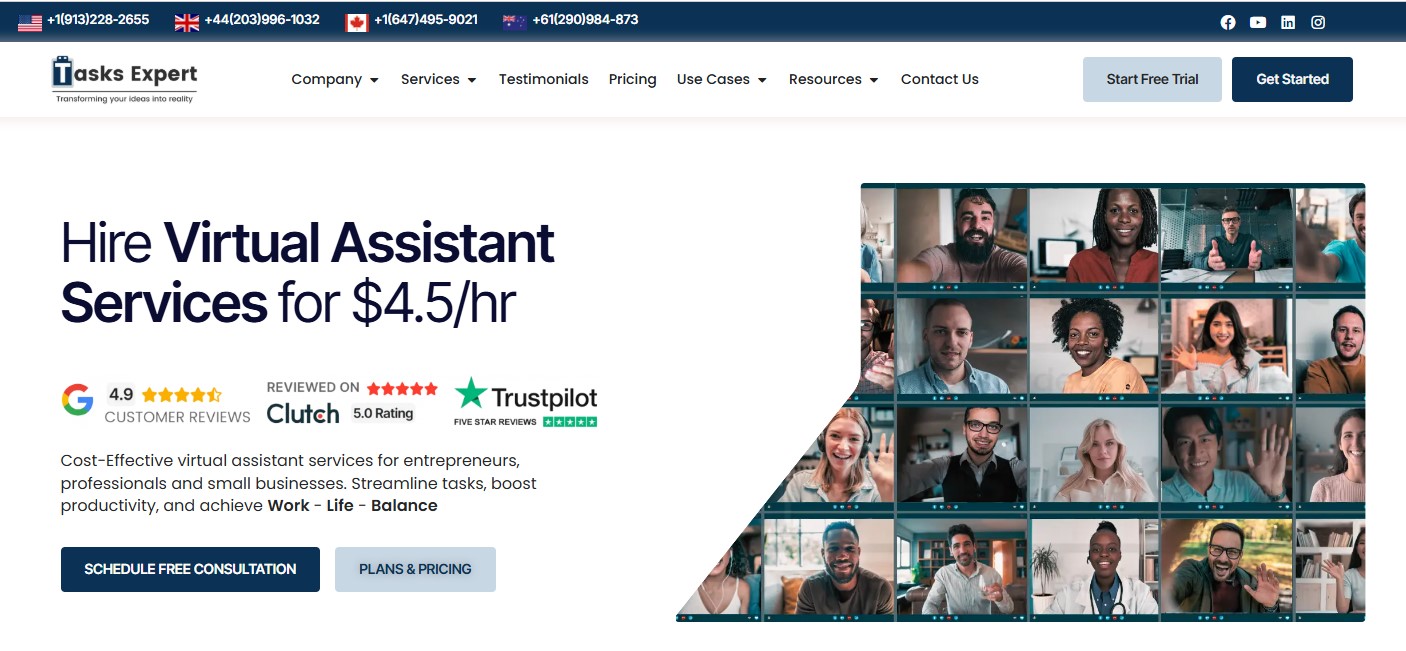Click the Tasks Expert logo
This screenshot has height=651, width=1406.
point(125,79)
